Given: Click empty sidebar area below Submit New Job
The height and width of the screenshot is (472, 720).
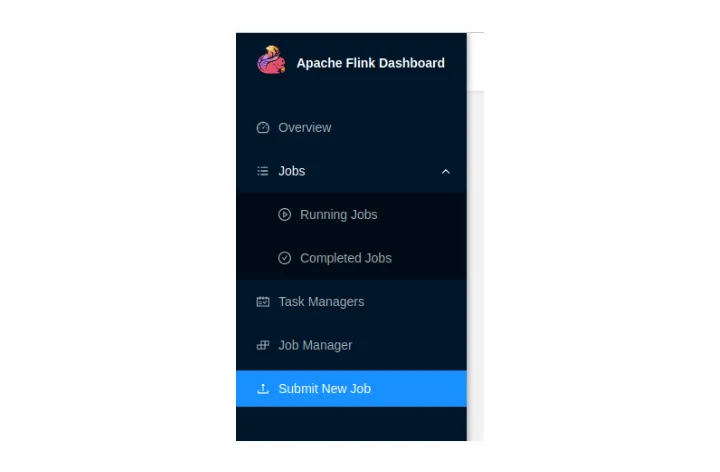Looking at the screenshot, I should (351, 424).
